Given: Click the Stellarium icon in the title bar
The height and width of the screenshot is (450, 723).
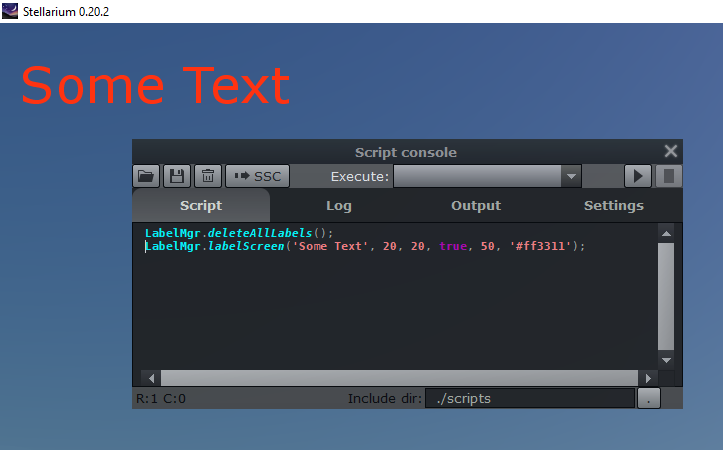Looking at the screenshot, I should [x=10, y=11].
